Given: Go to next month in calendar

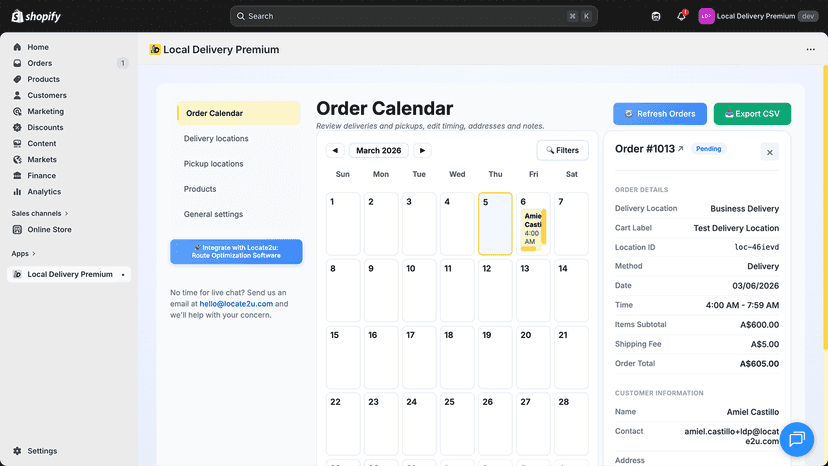Looking at the screenshot, I should coord(422,151).
